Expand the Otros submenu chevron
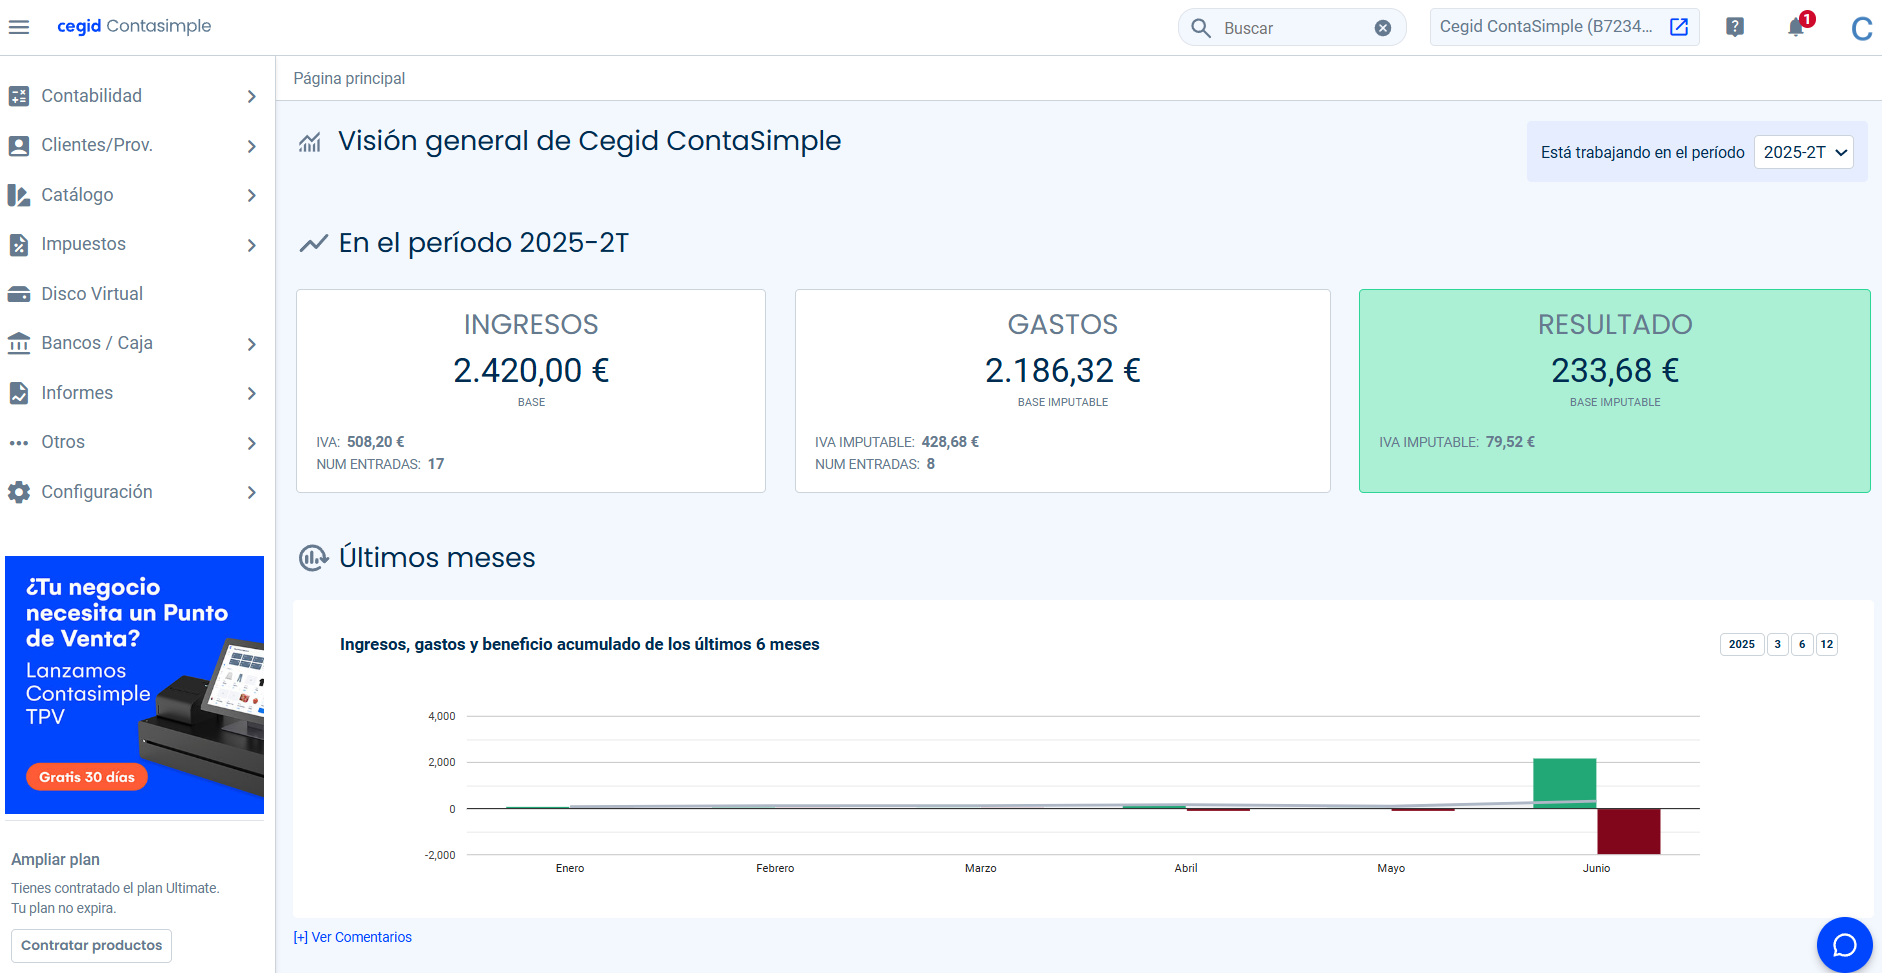 pos(251,443)
